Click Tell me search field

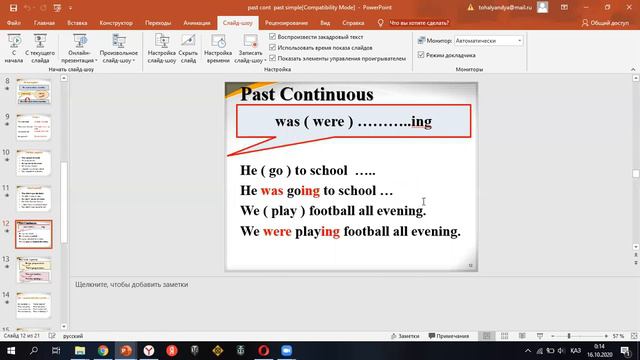coord(419,23)
